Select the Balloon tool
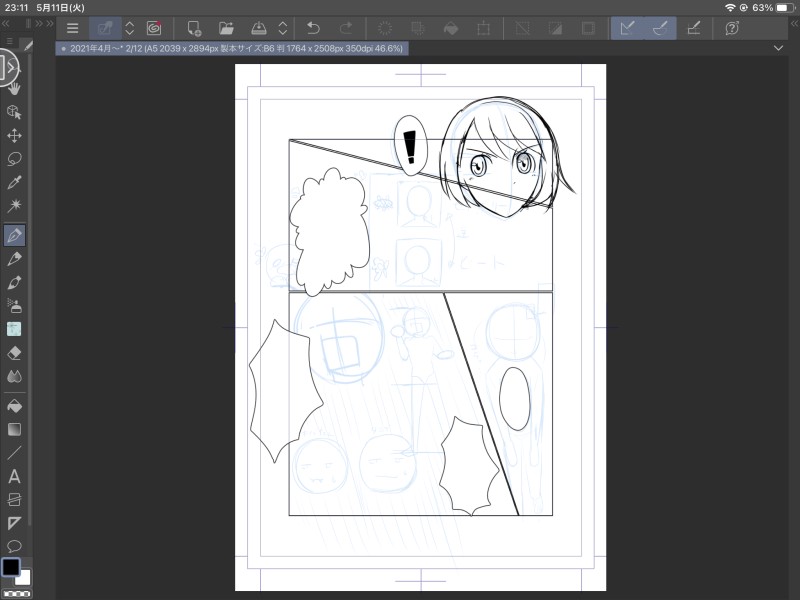The height and width of the screenshot is (600, 800). click(x=14, y=546)
